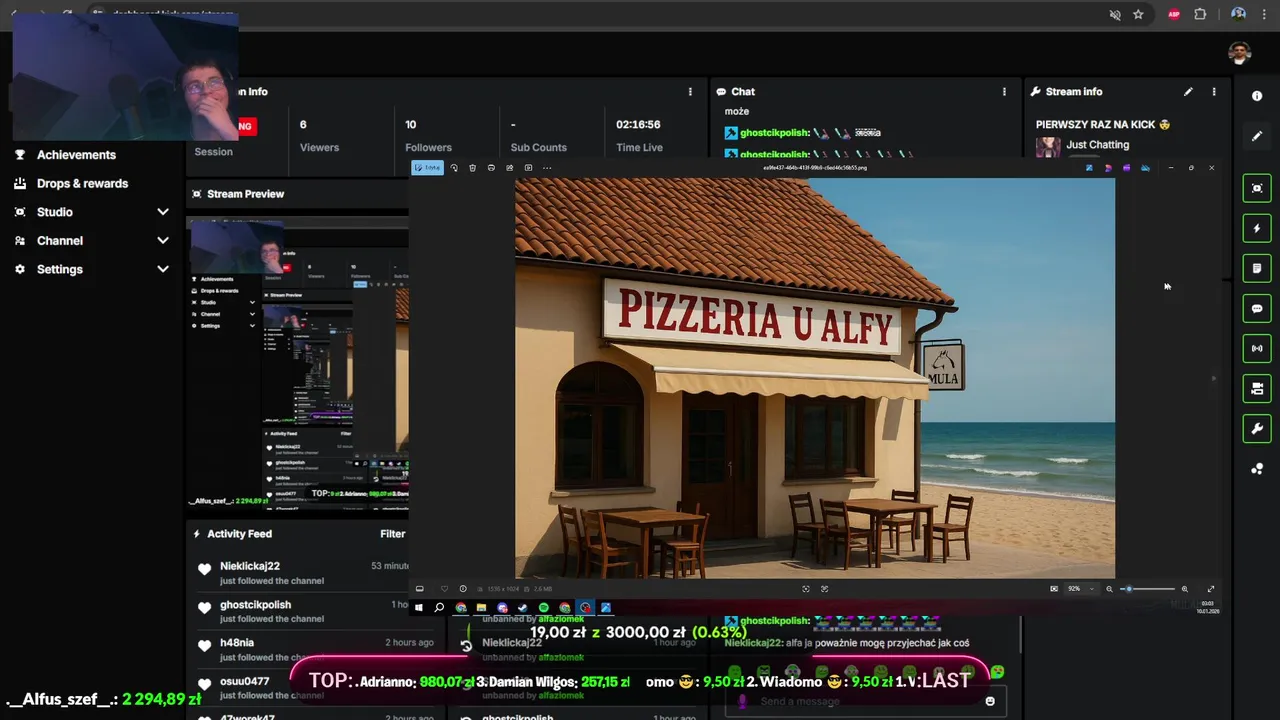Enter full screen in Photos viewer

pyautogui.click(x=1210, y=589)
